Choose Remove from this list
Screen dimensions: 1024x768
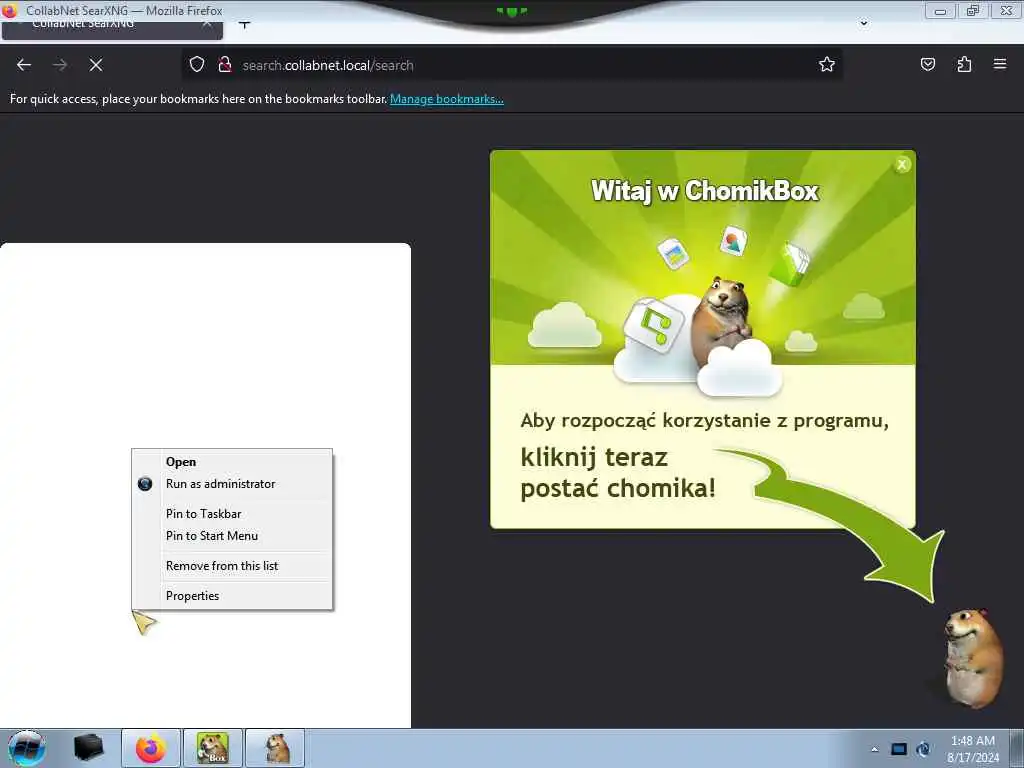pyautogui.click(x=232, y=566)
